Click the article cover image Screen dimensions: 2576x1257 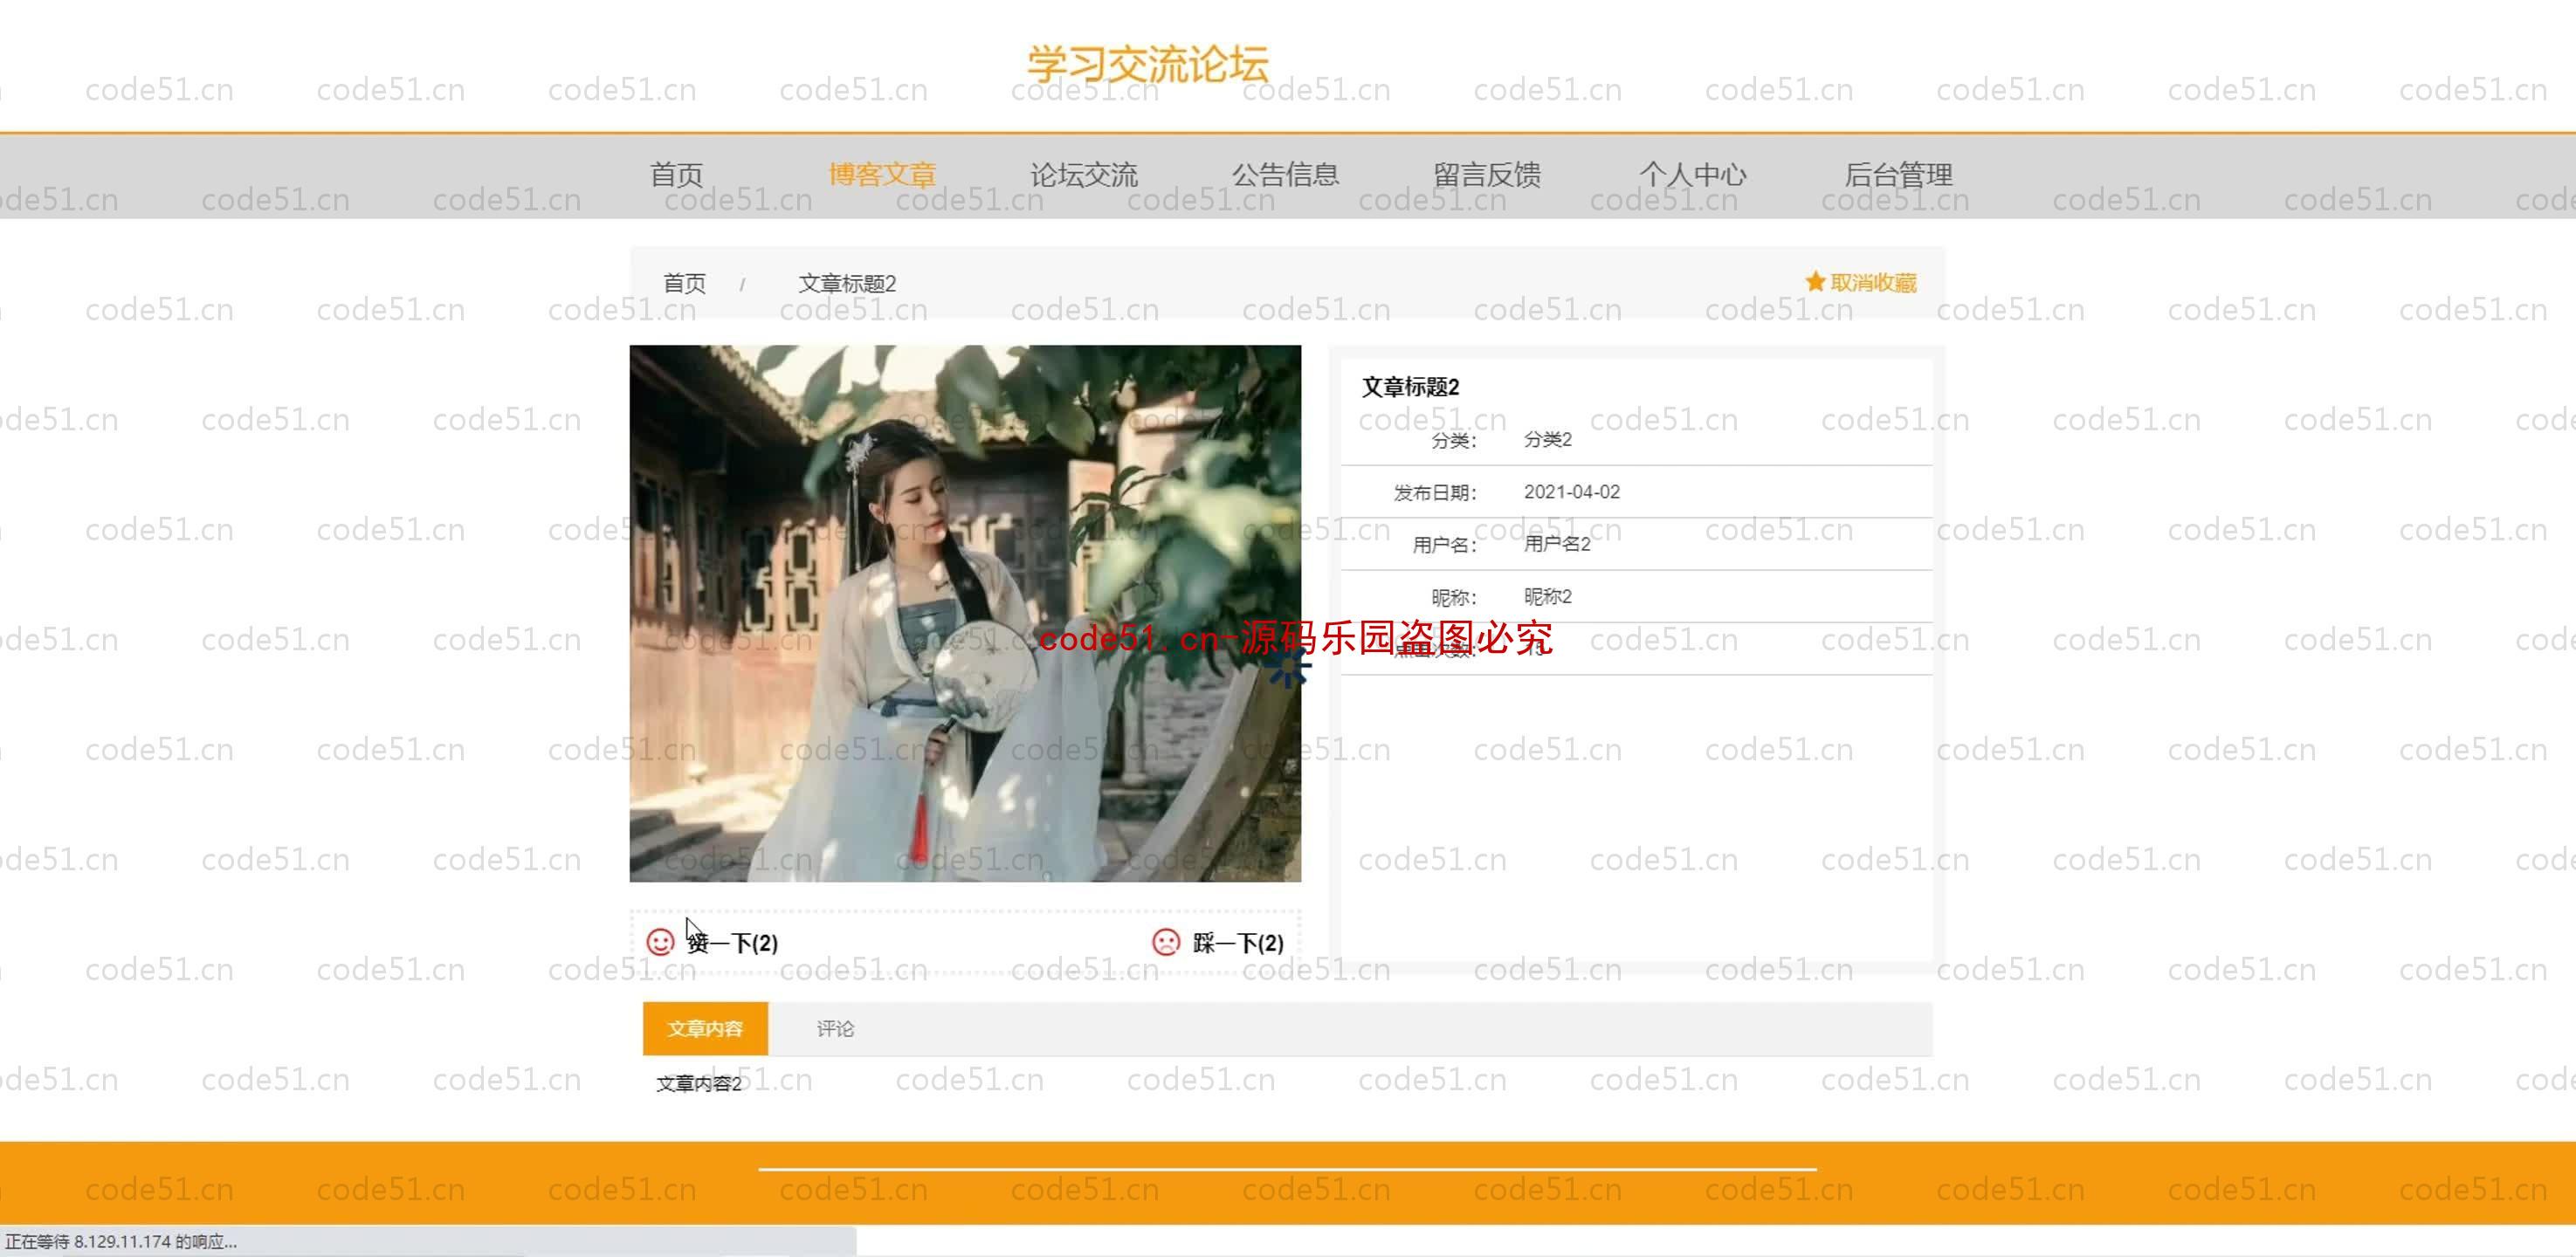pos(965,613)
